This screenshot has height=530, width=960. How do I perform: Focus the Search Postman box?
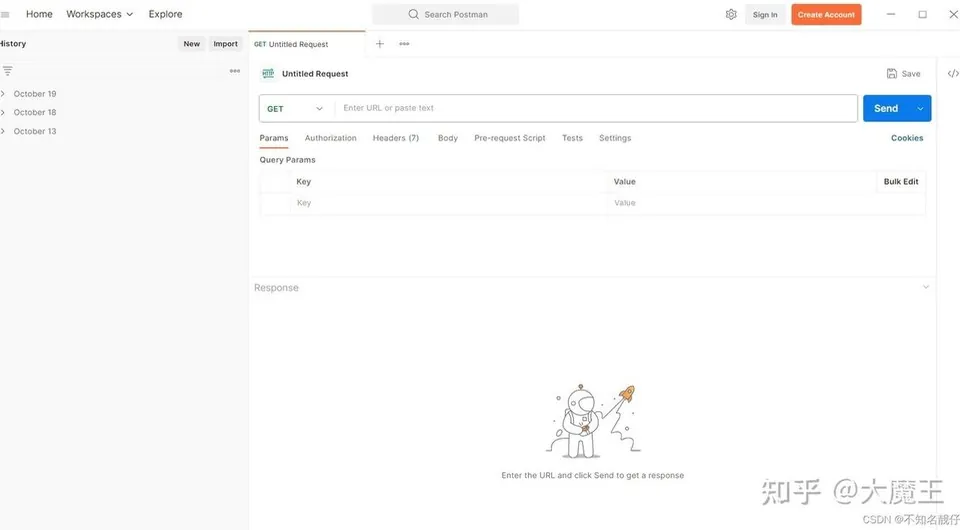coord(445,14)
